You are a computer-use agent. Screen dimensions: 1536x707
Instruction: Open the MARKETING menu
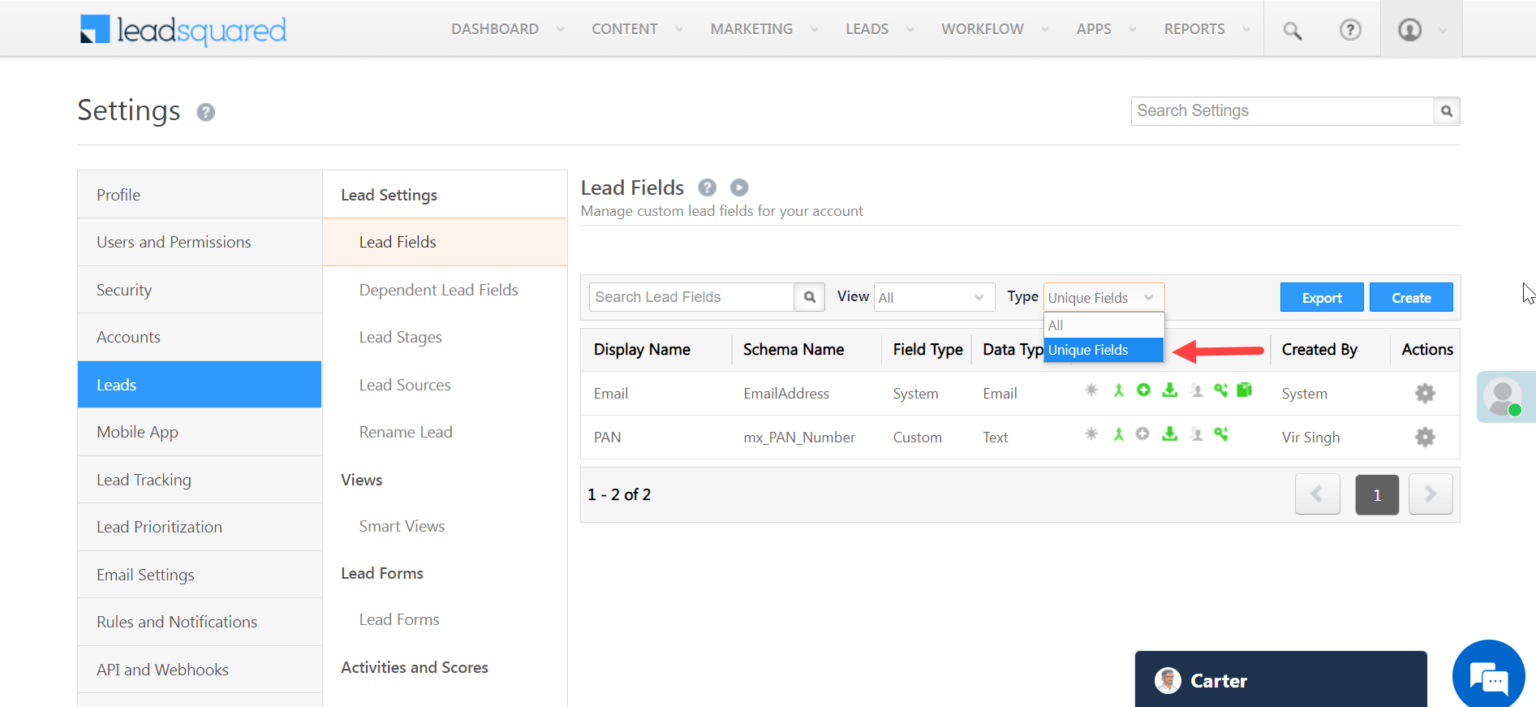752,29
